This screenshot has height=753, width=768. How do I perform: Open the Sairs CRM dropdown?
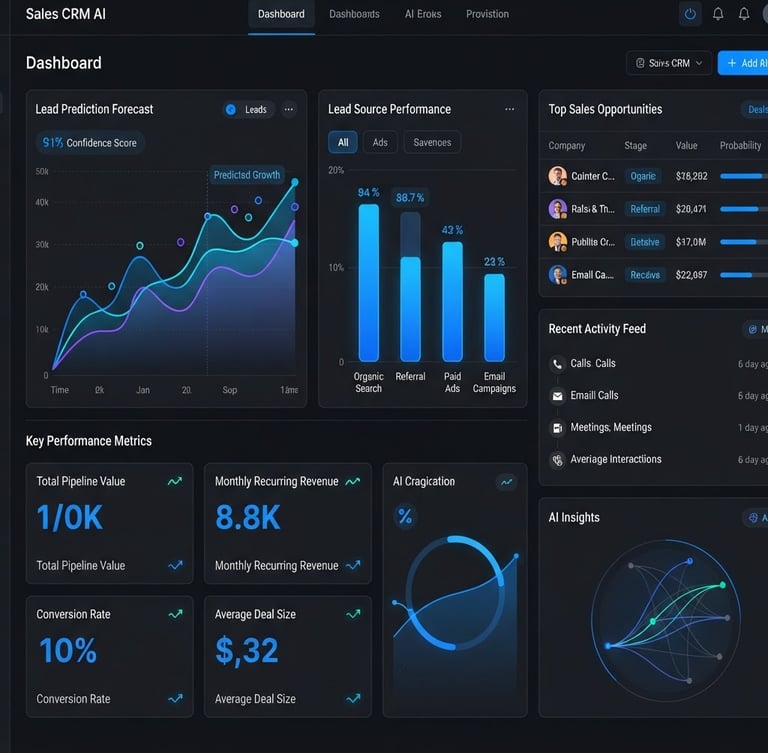click(669, 63)
